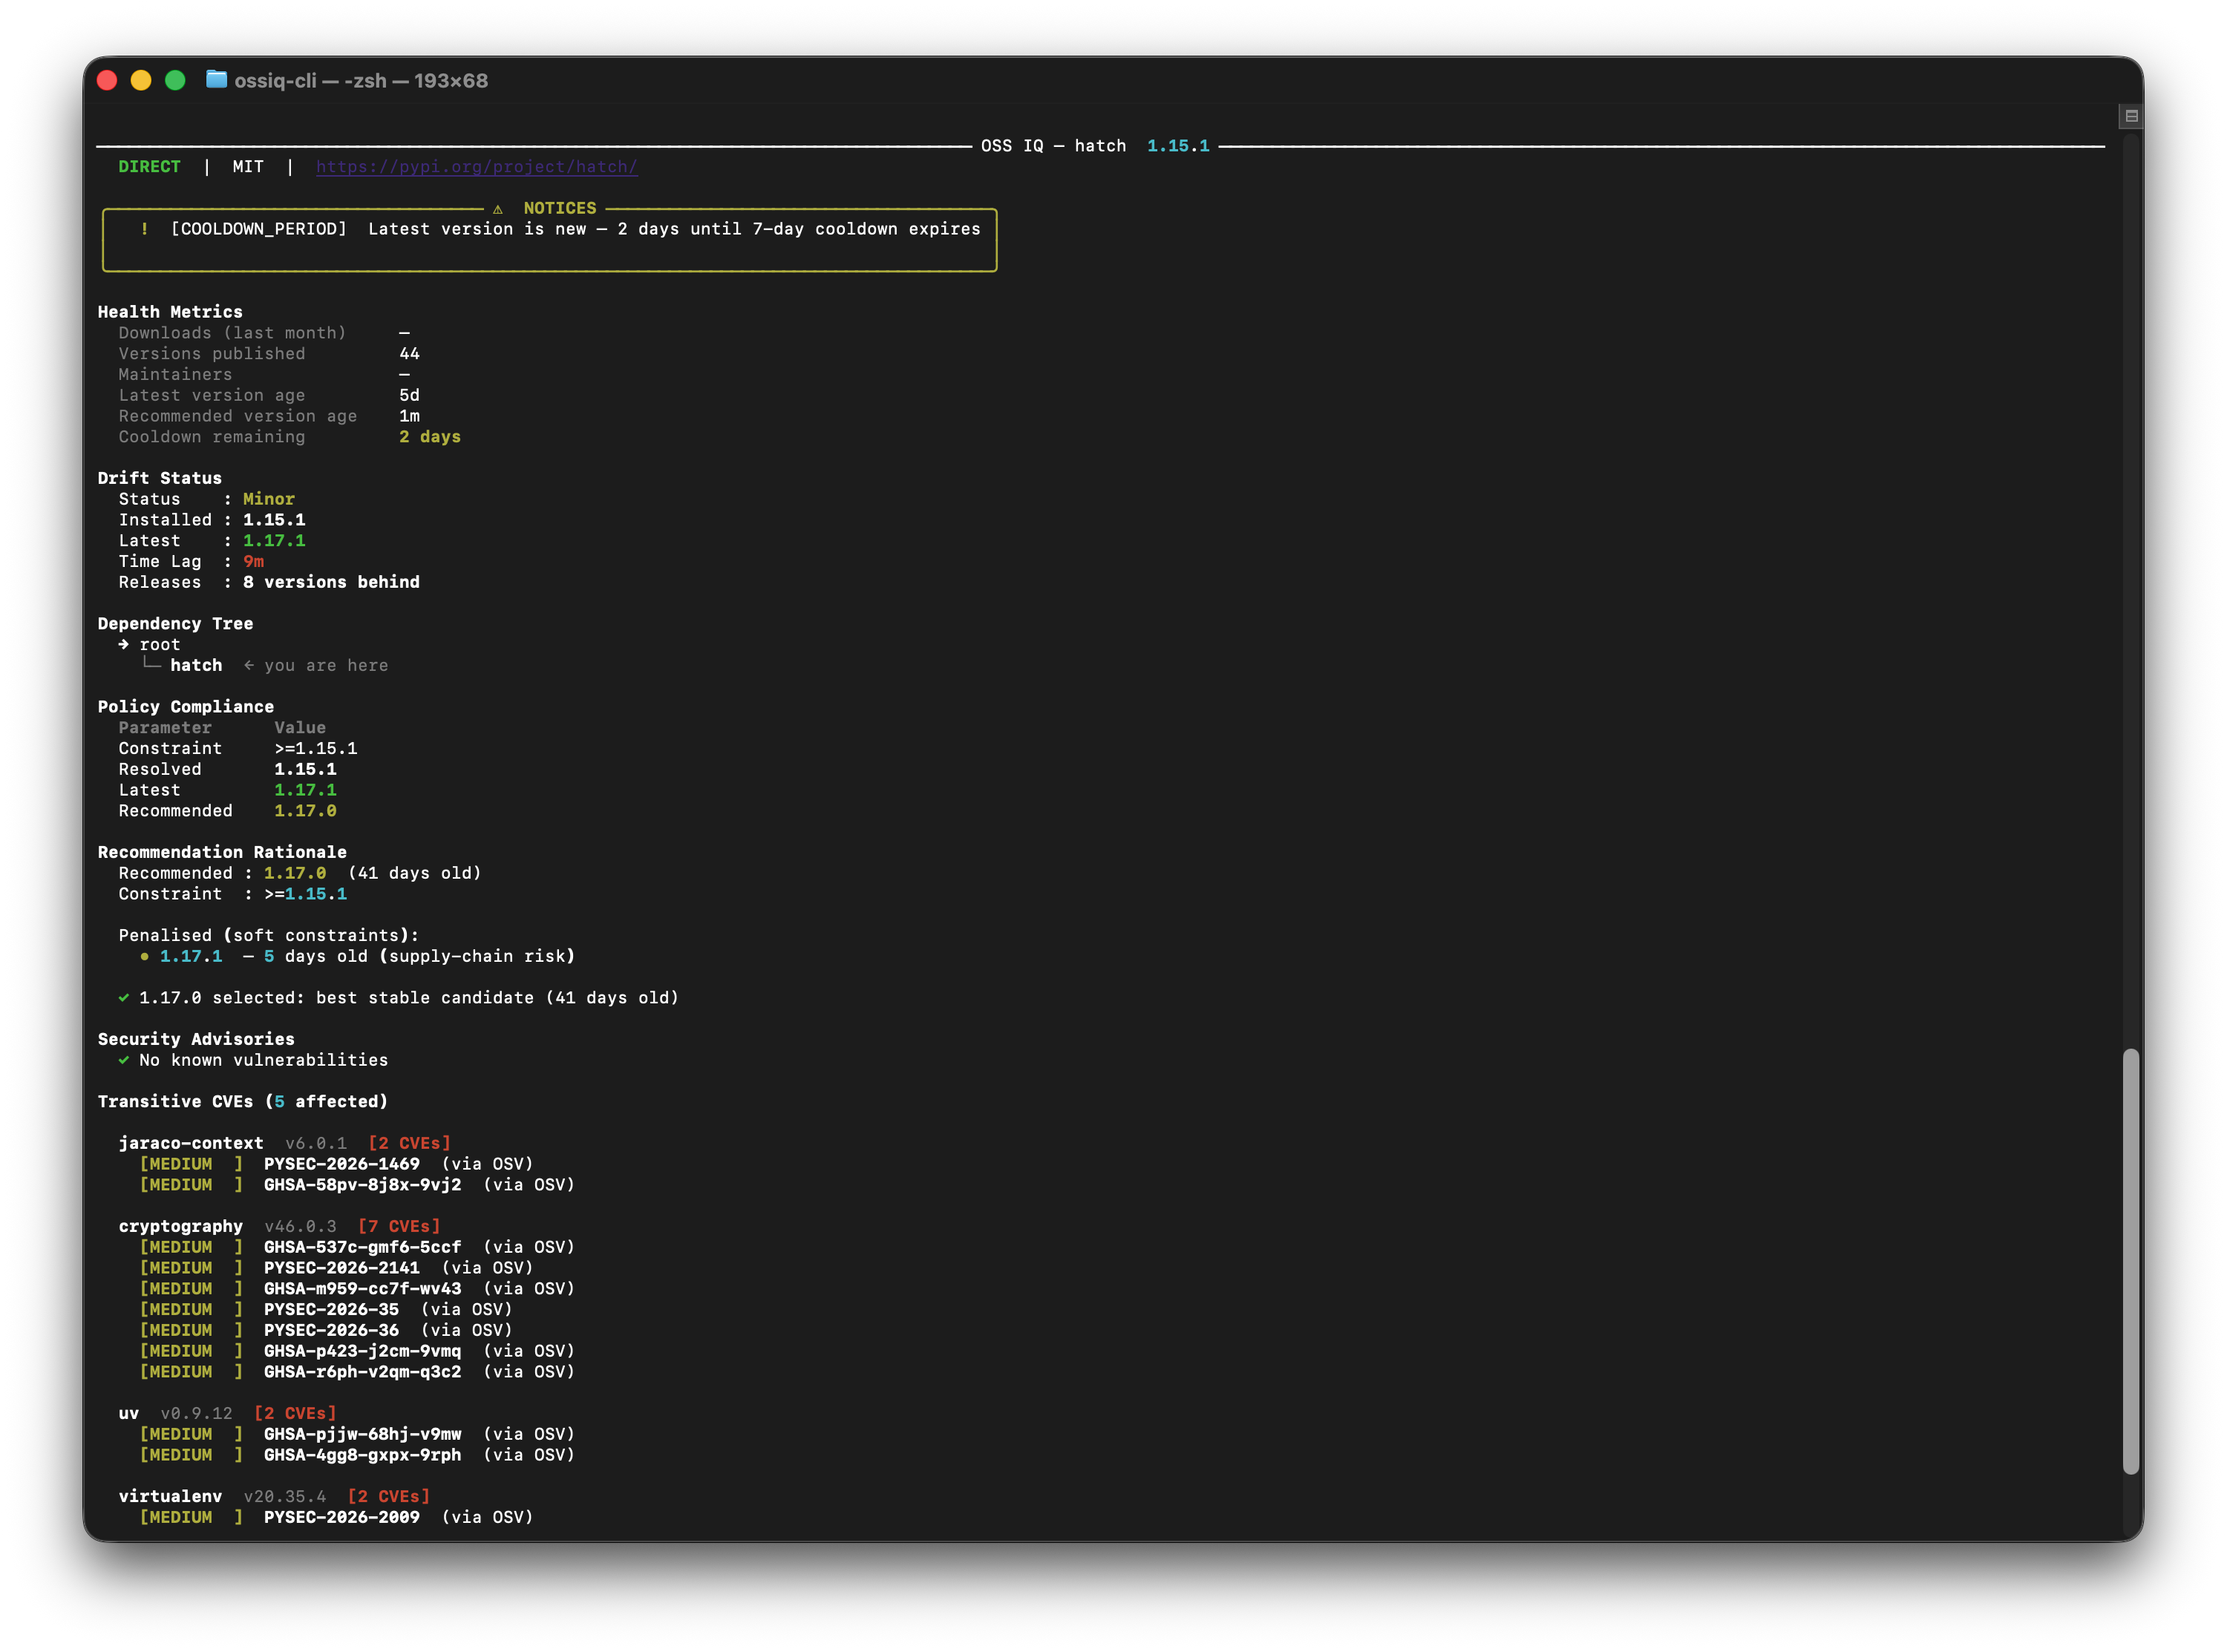Click advisory 'GHSA-537c-gmf6-5ccf'
This screenshot has width=2227, height=1652.
pos(363,1248)
